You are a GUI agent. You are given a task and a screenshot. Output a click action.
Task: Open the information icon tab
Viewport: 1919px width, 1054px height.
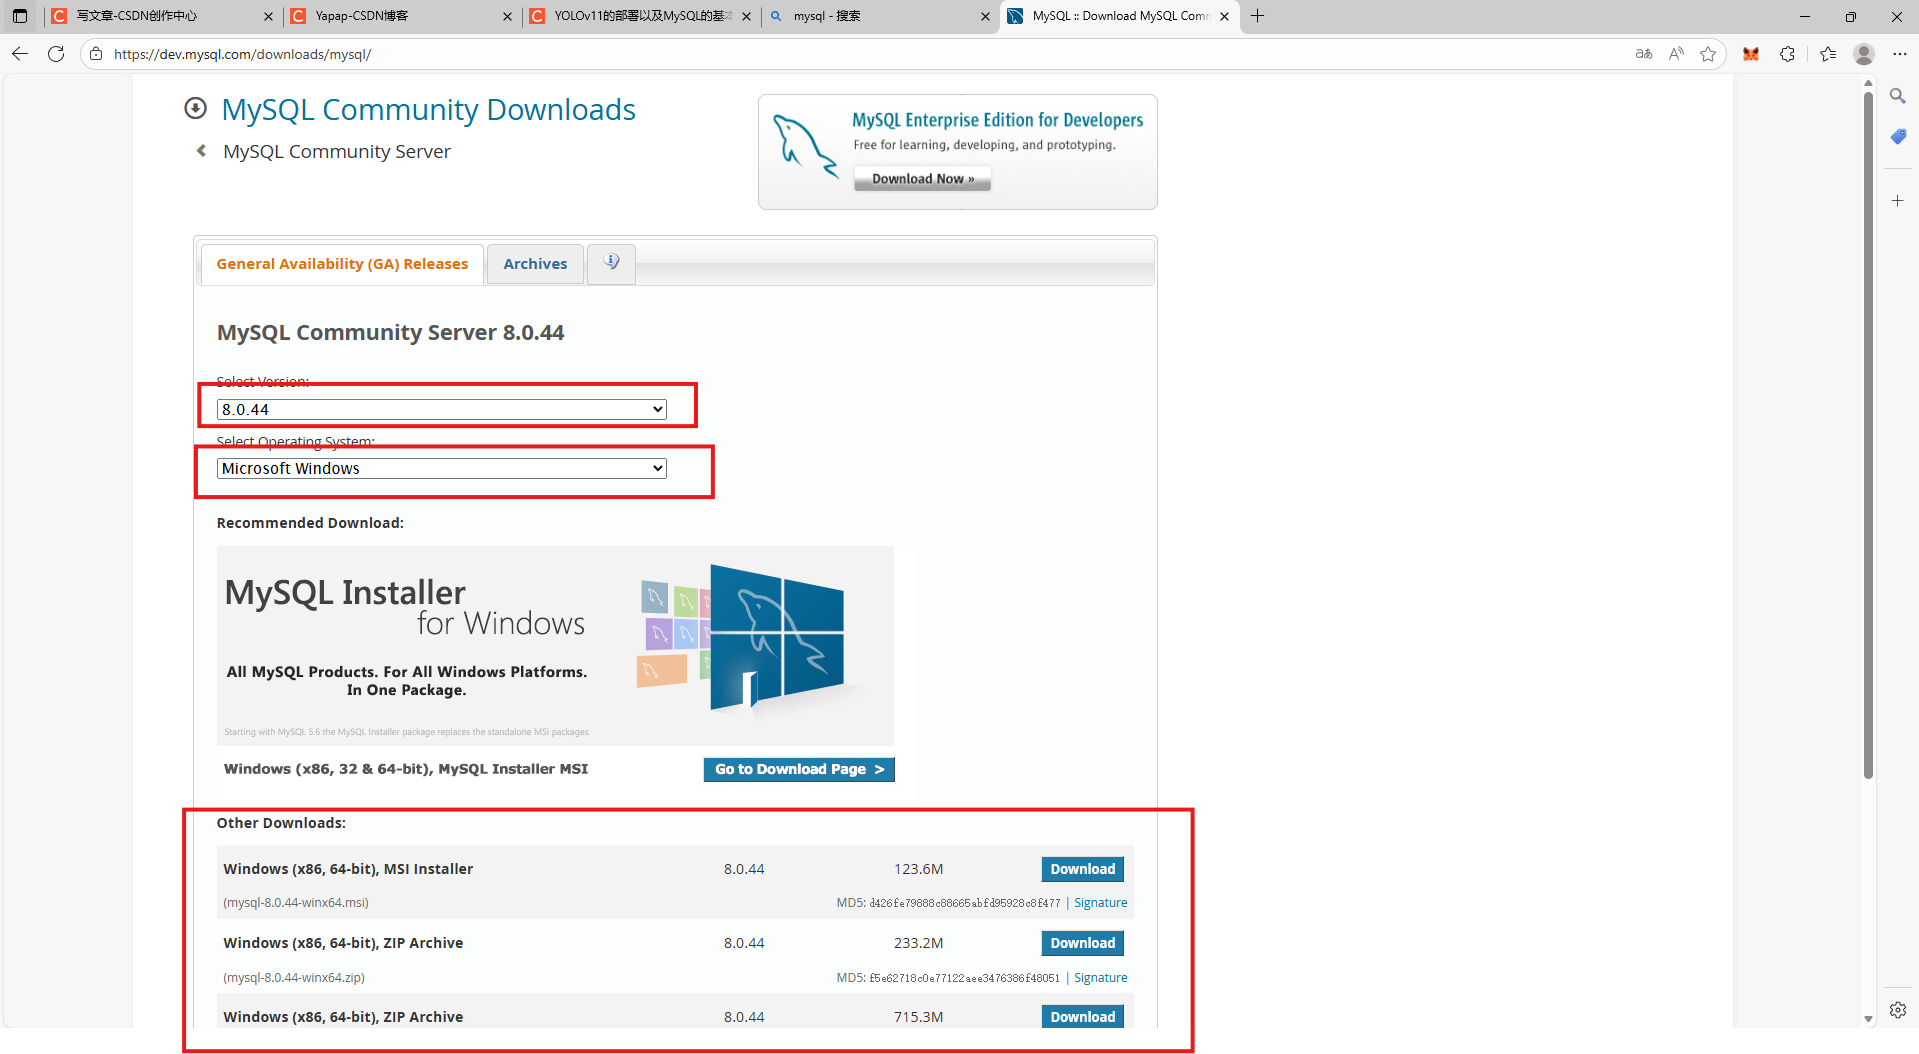[x=611, y=263]
